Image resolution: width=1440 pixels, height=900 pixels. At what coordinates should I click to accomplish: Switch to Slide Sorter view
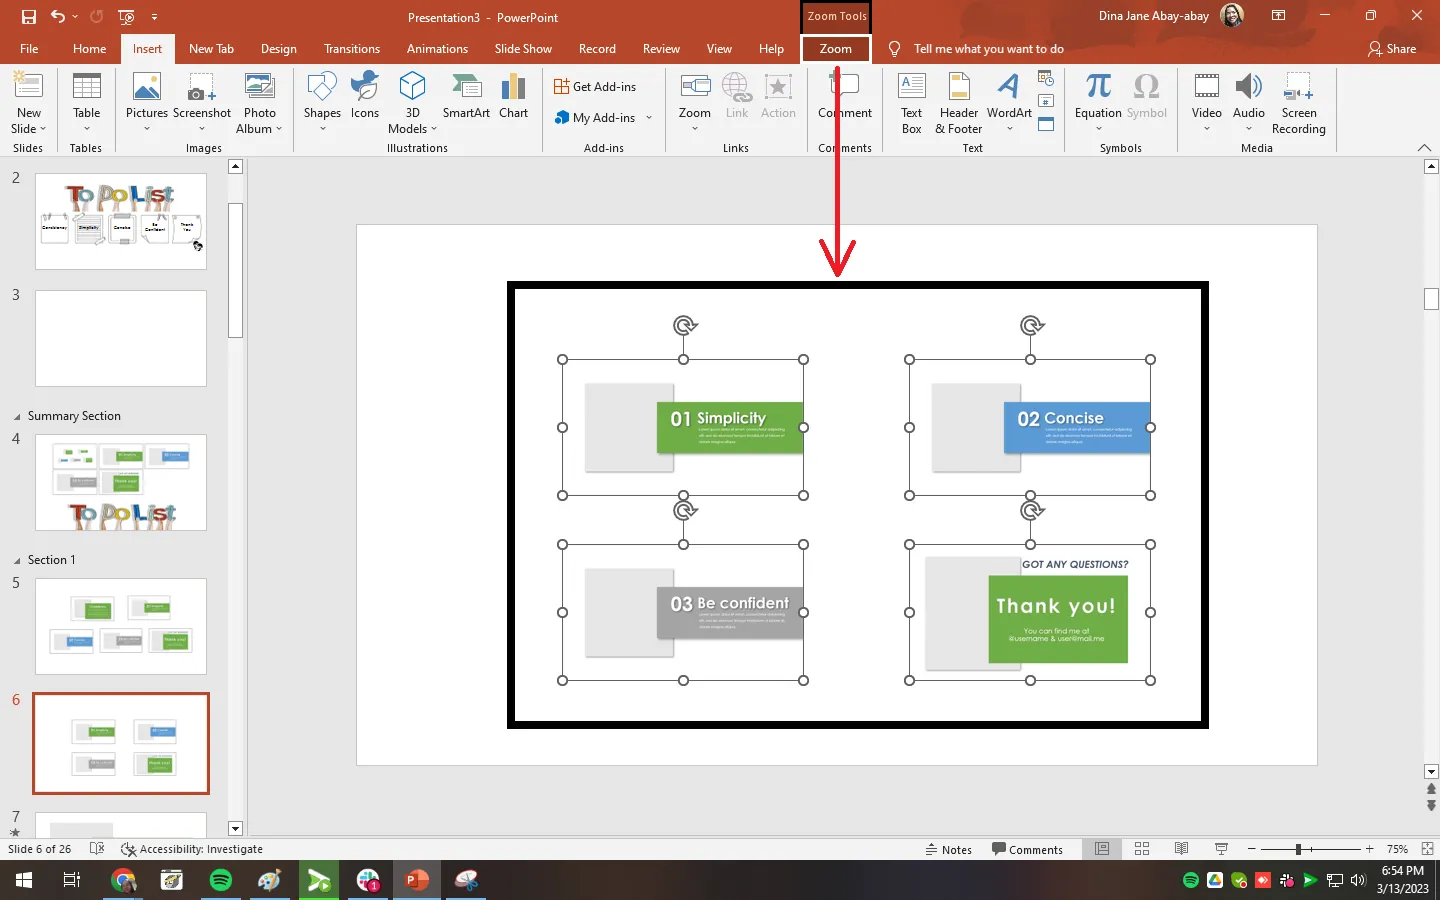point(1142,849)
